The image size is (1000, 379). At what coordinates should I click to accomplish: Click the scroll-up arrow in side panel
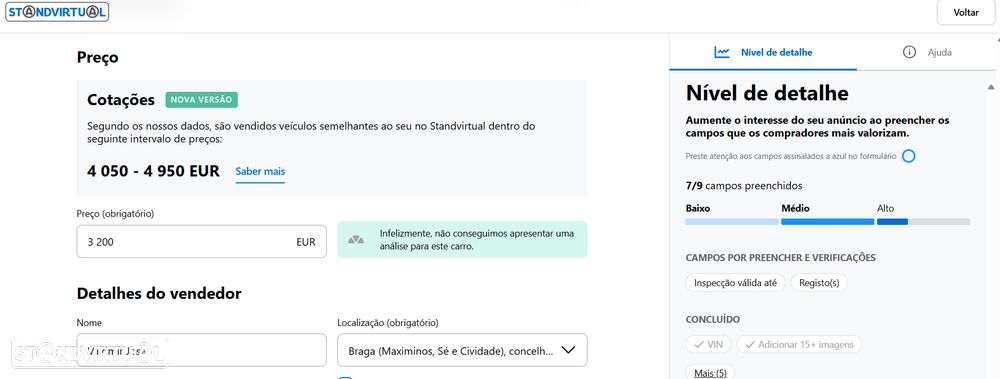(x=990, y=87)
